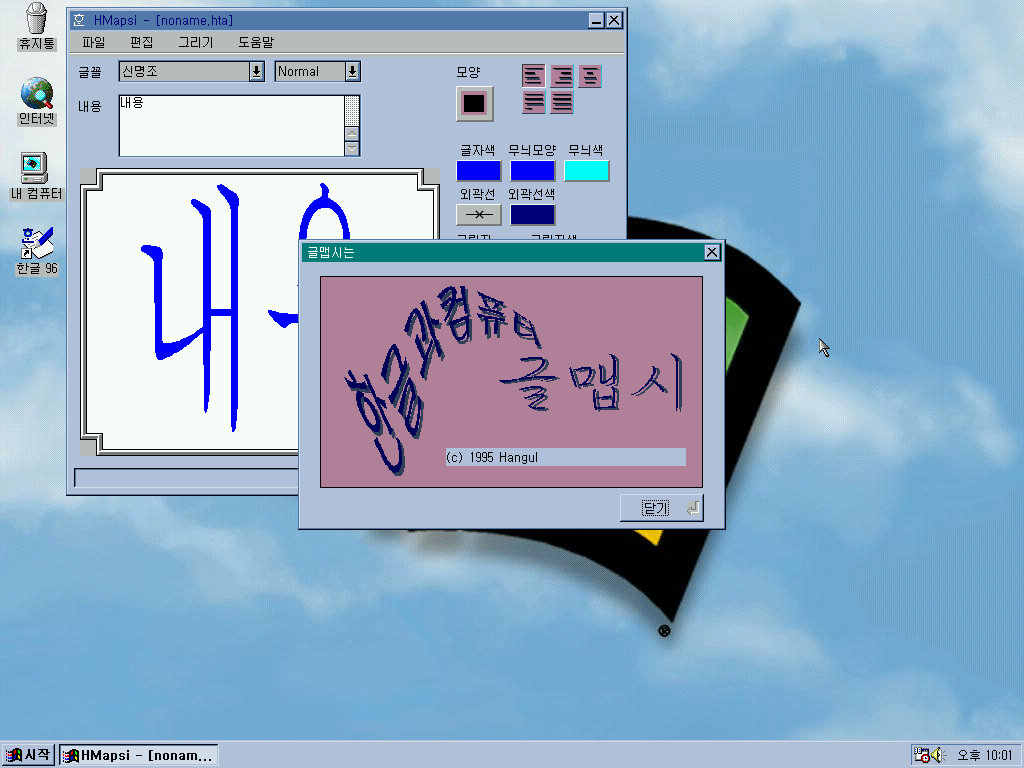This screenshot has height=768, width=1024.
Task: Expand the 글꼴 font dropdown (신명조)
Action: 257,71
